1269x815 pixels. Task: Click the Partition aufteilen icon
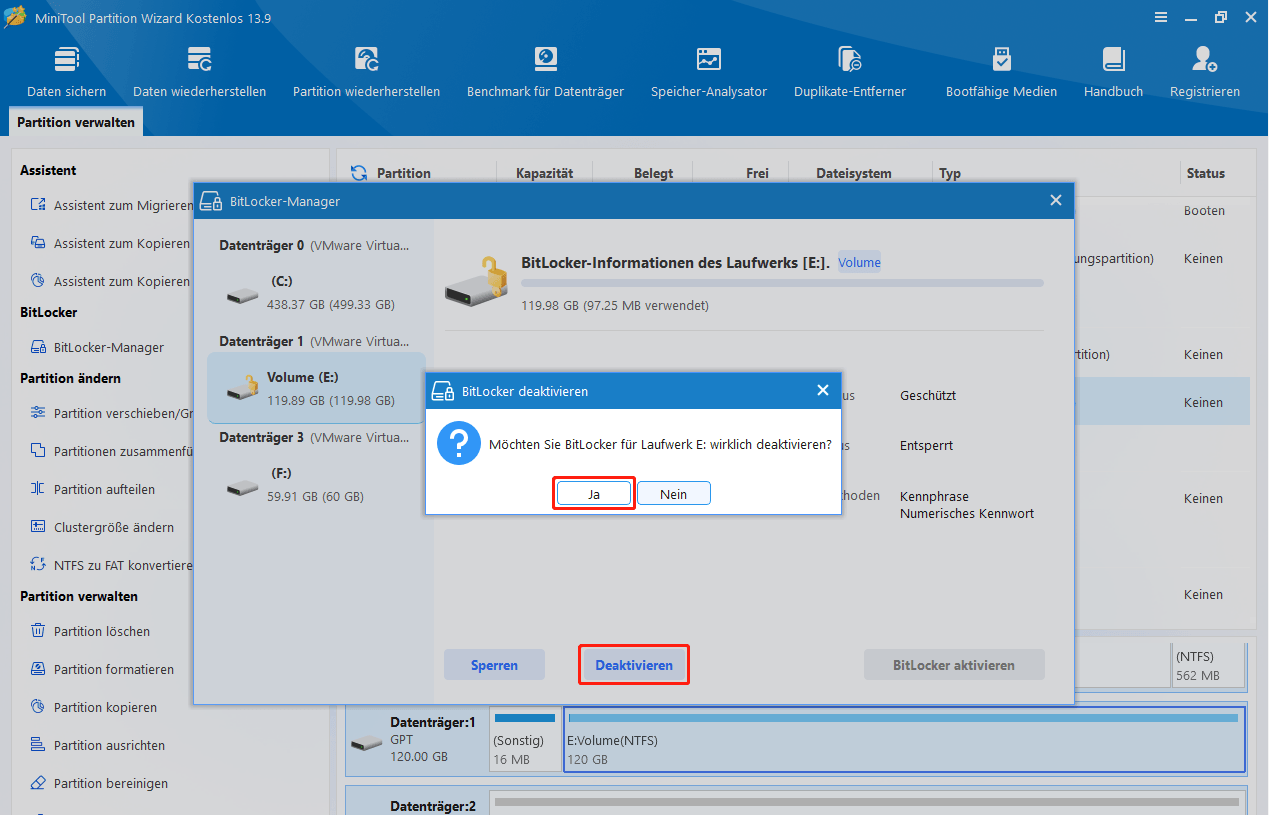pos(38,489)
